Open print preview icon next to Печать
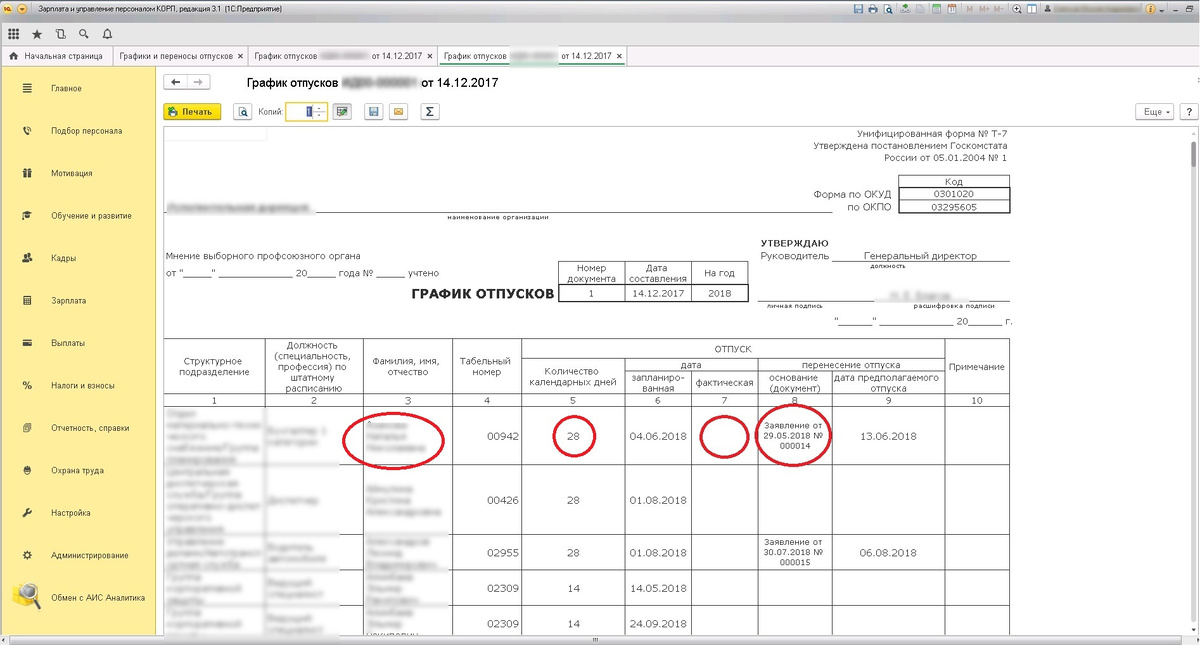The width and height of the screenshot is (1200, 645). [x=242, y=112]
